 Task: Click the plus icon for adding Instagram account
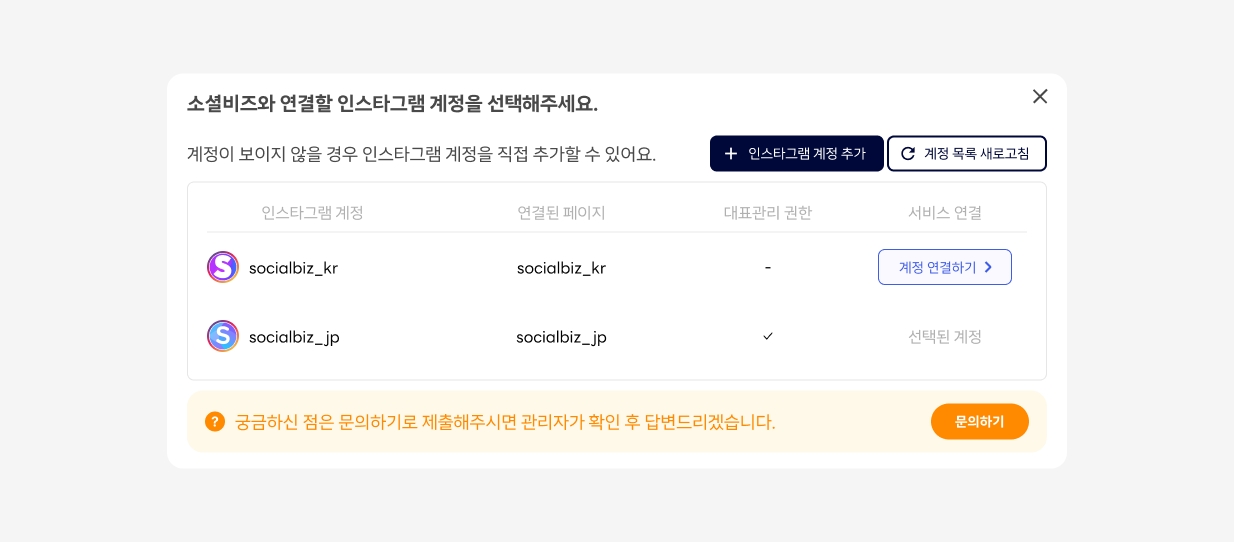(731, 154)
